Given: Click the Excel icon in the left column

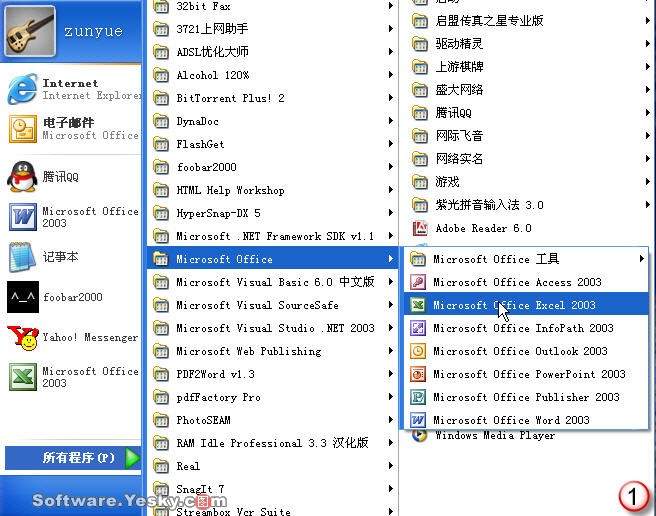Looking at the screenshot, I should coord(23,377).
